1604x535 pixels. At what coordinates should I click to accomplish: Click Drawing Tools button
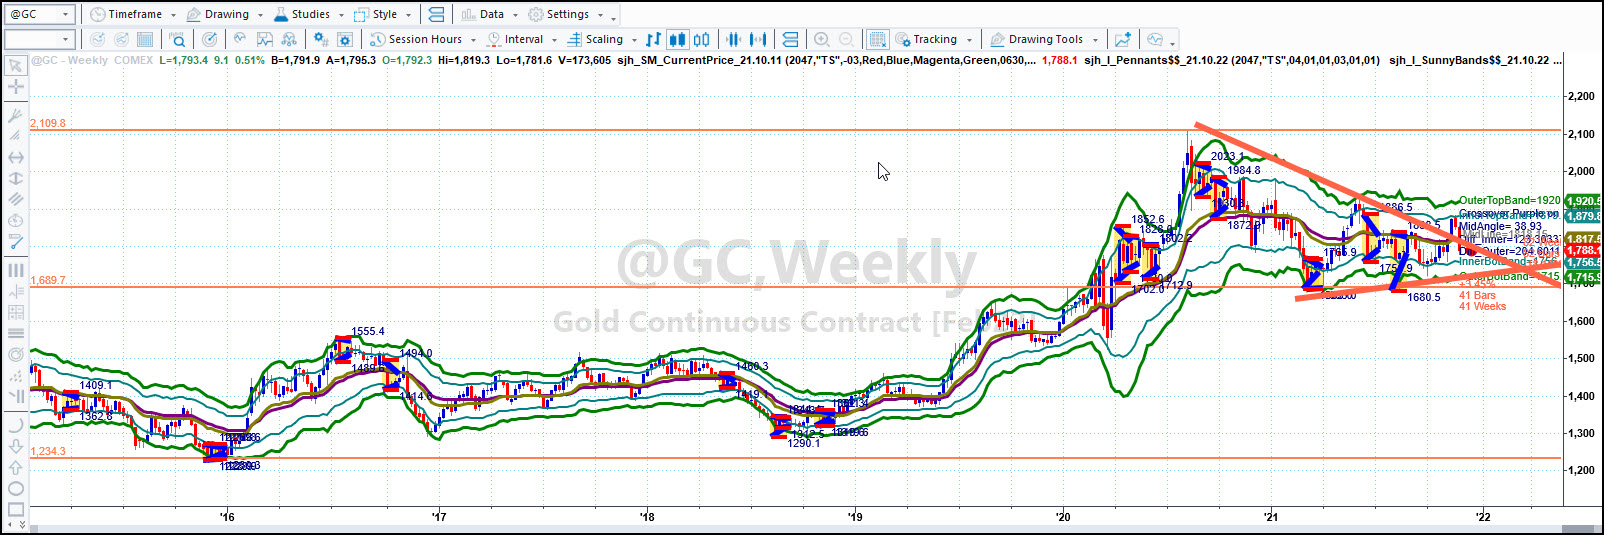[1037, 39]
